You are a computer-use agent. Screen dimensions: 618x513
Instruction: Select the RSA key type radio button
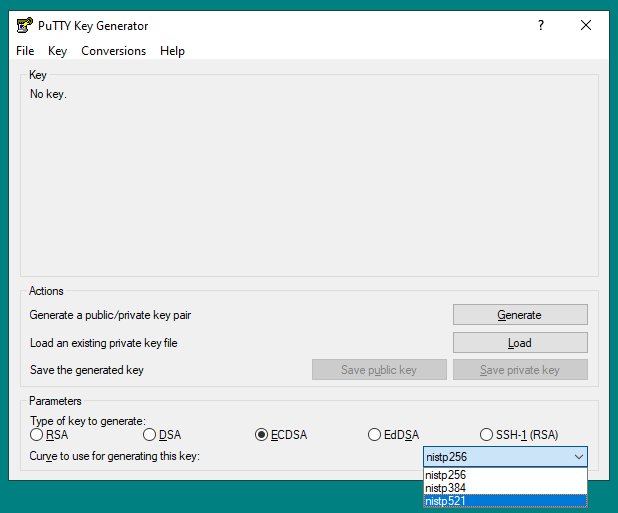[x=37, y=435]
